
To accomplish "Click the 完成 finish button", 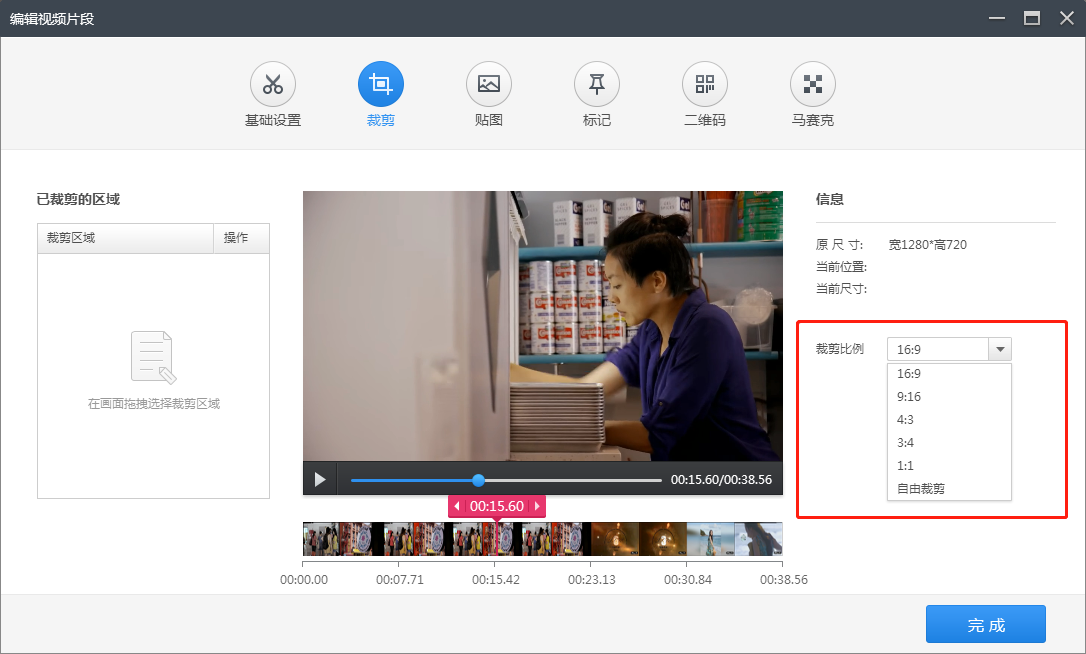I will click(x=985, y=625).
